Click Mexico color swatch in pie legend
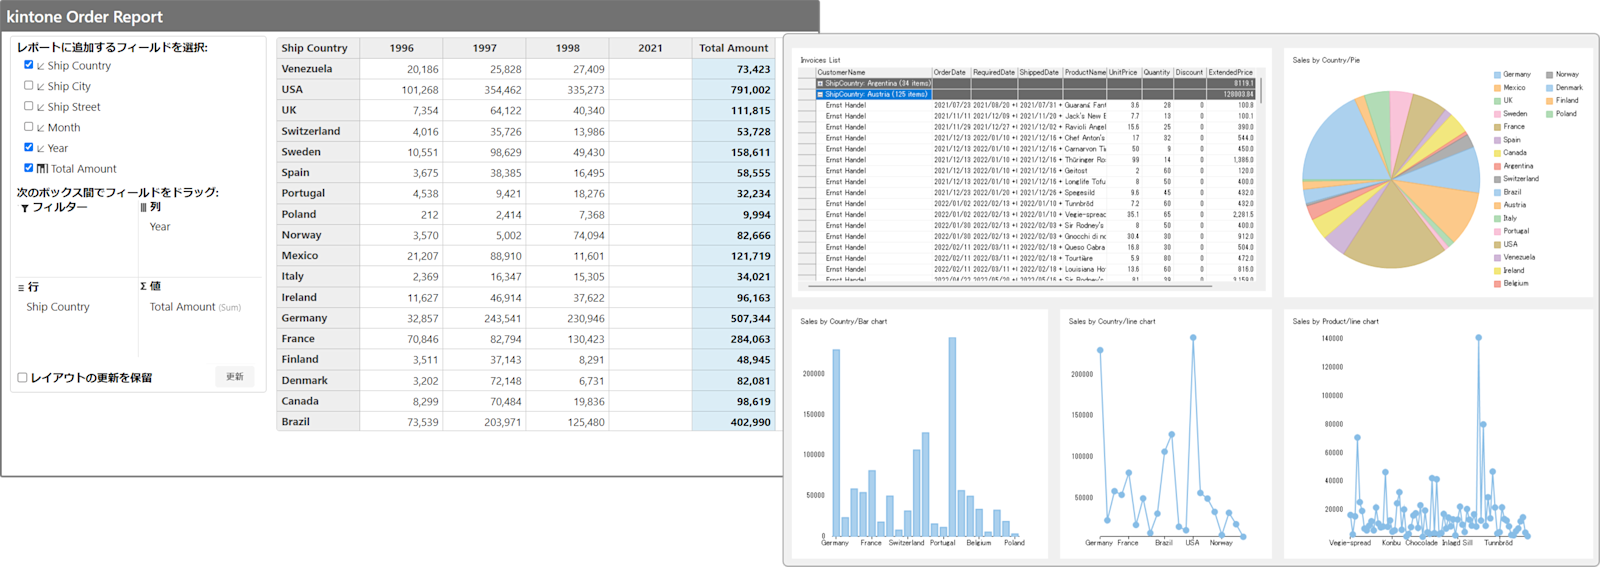This screenshot has width=1600, height=567. (x=1497, y=88)
